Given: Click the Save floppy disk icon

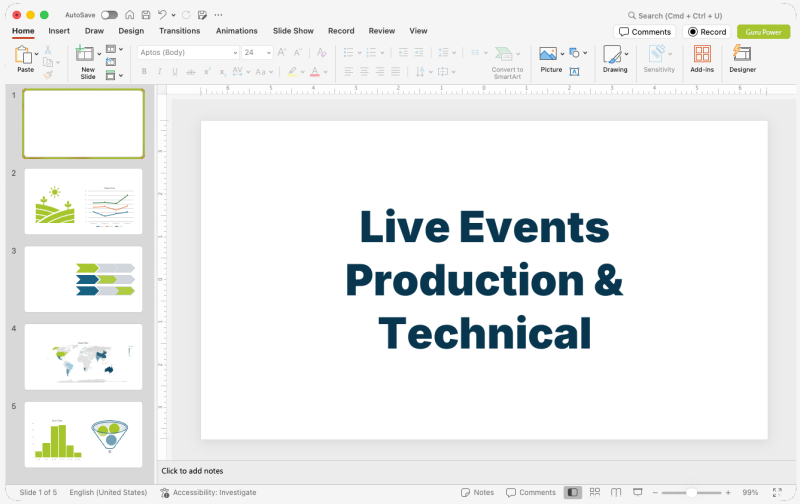Looking at the screenshot, I should (x=146, y=15).
